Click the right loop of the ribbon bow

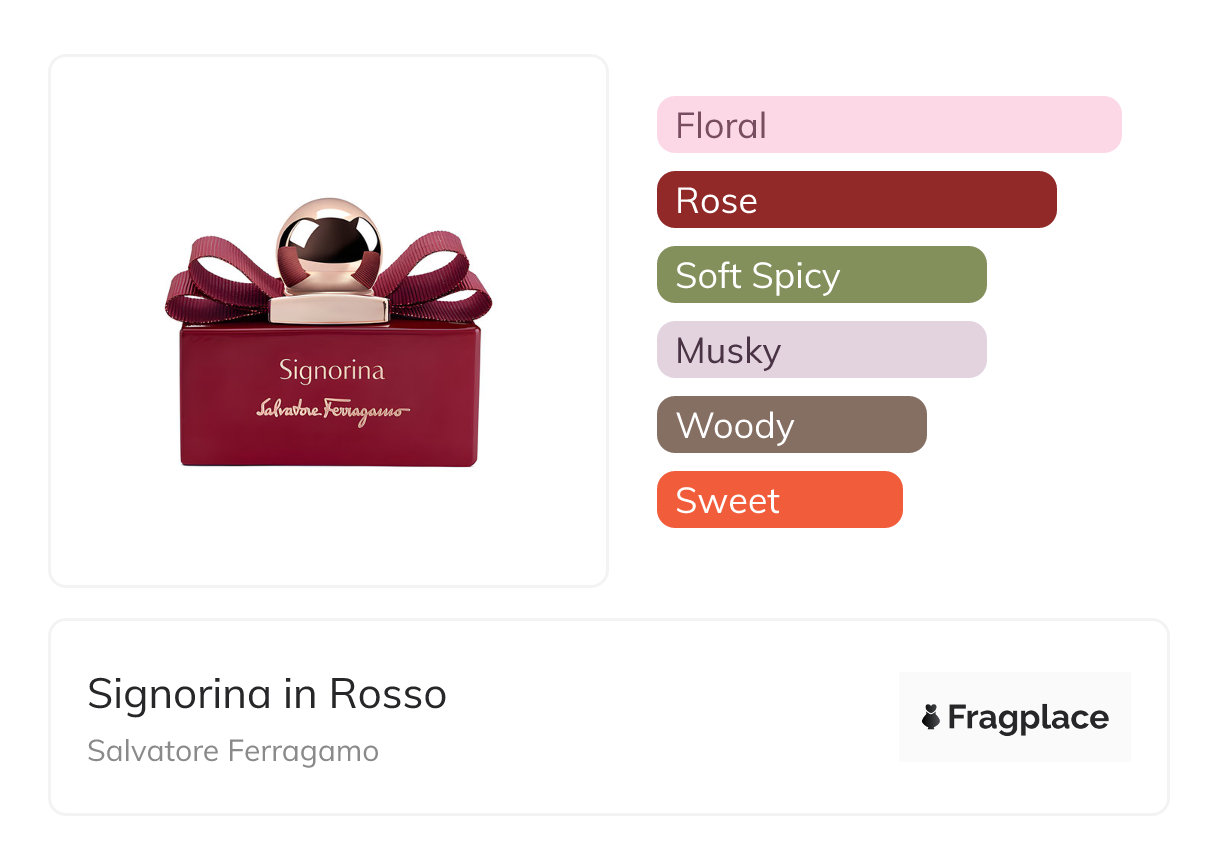(438, 275)
